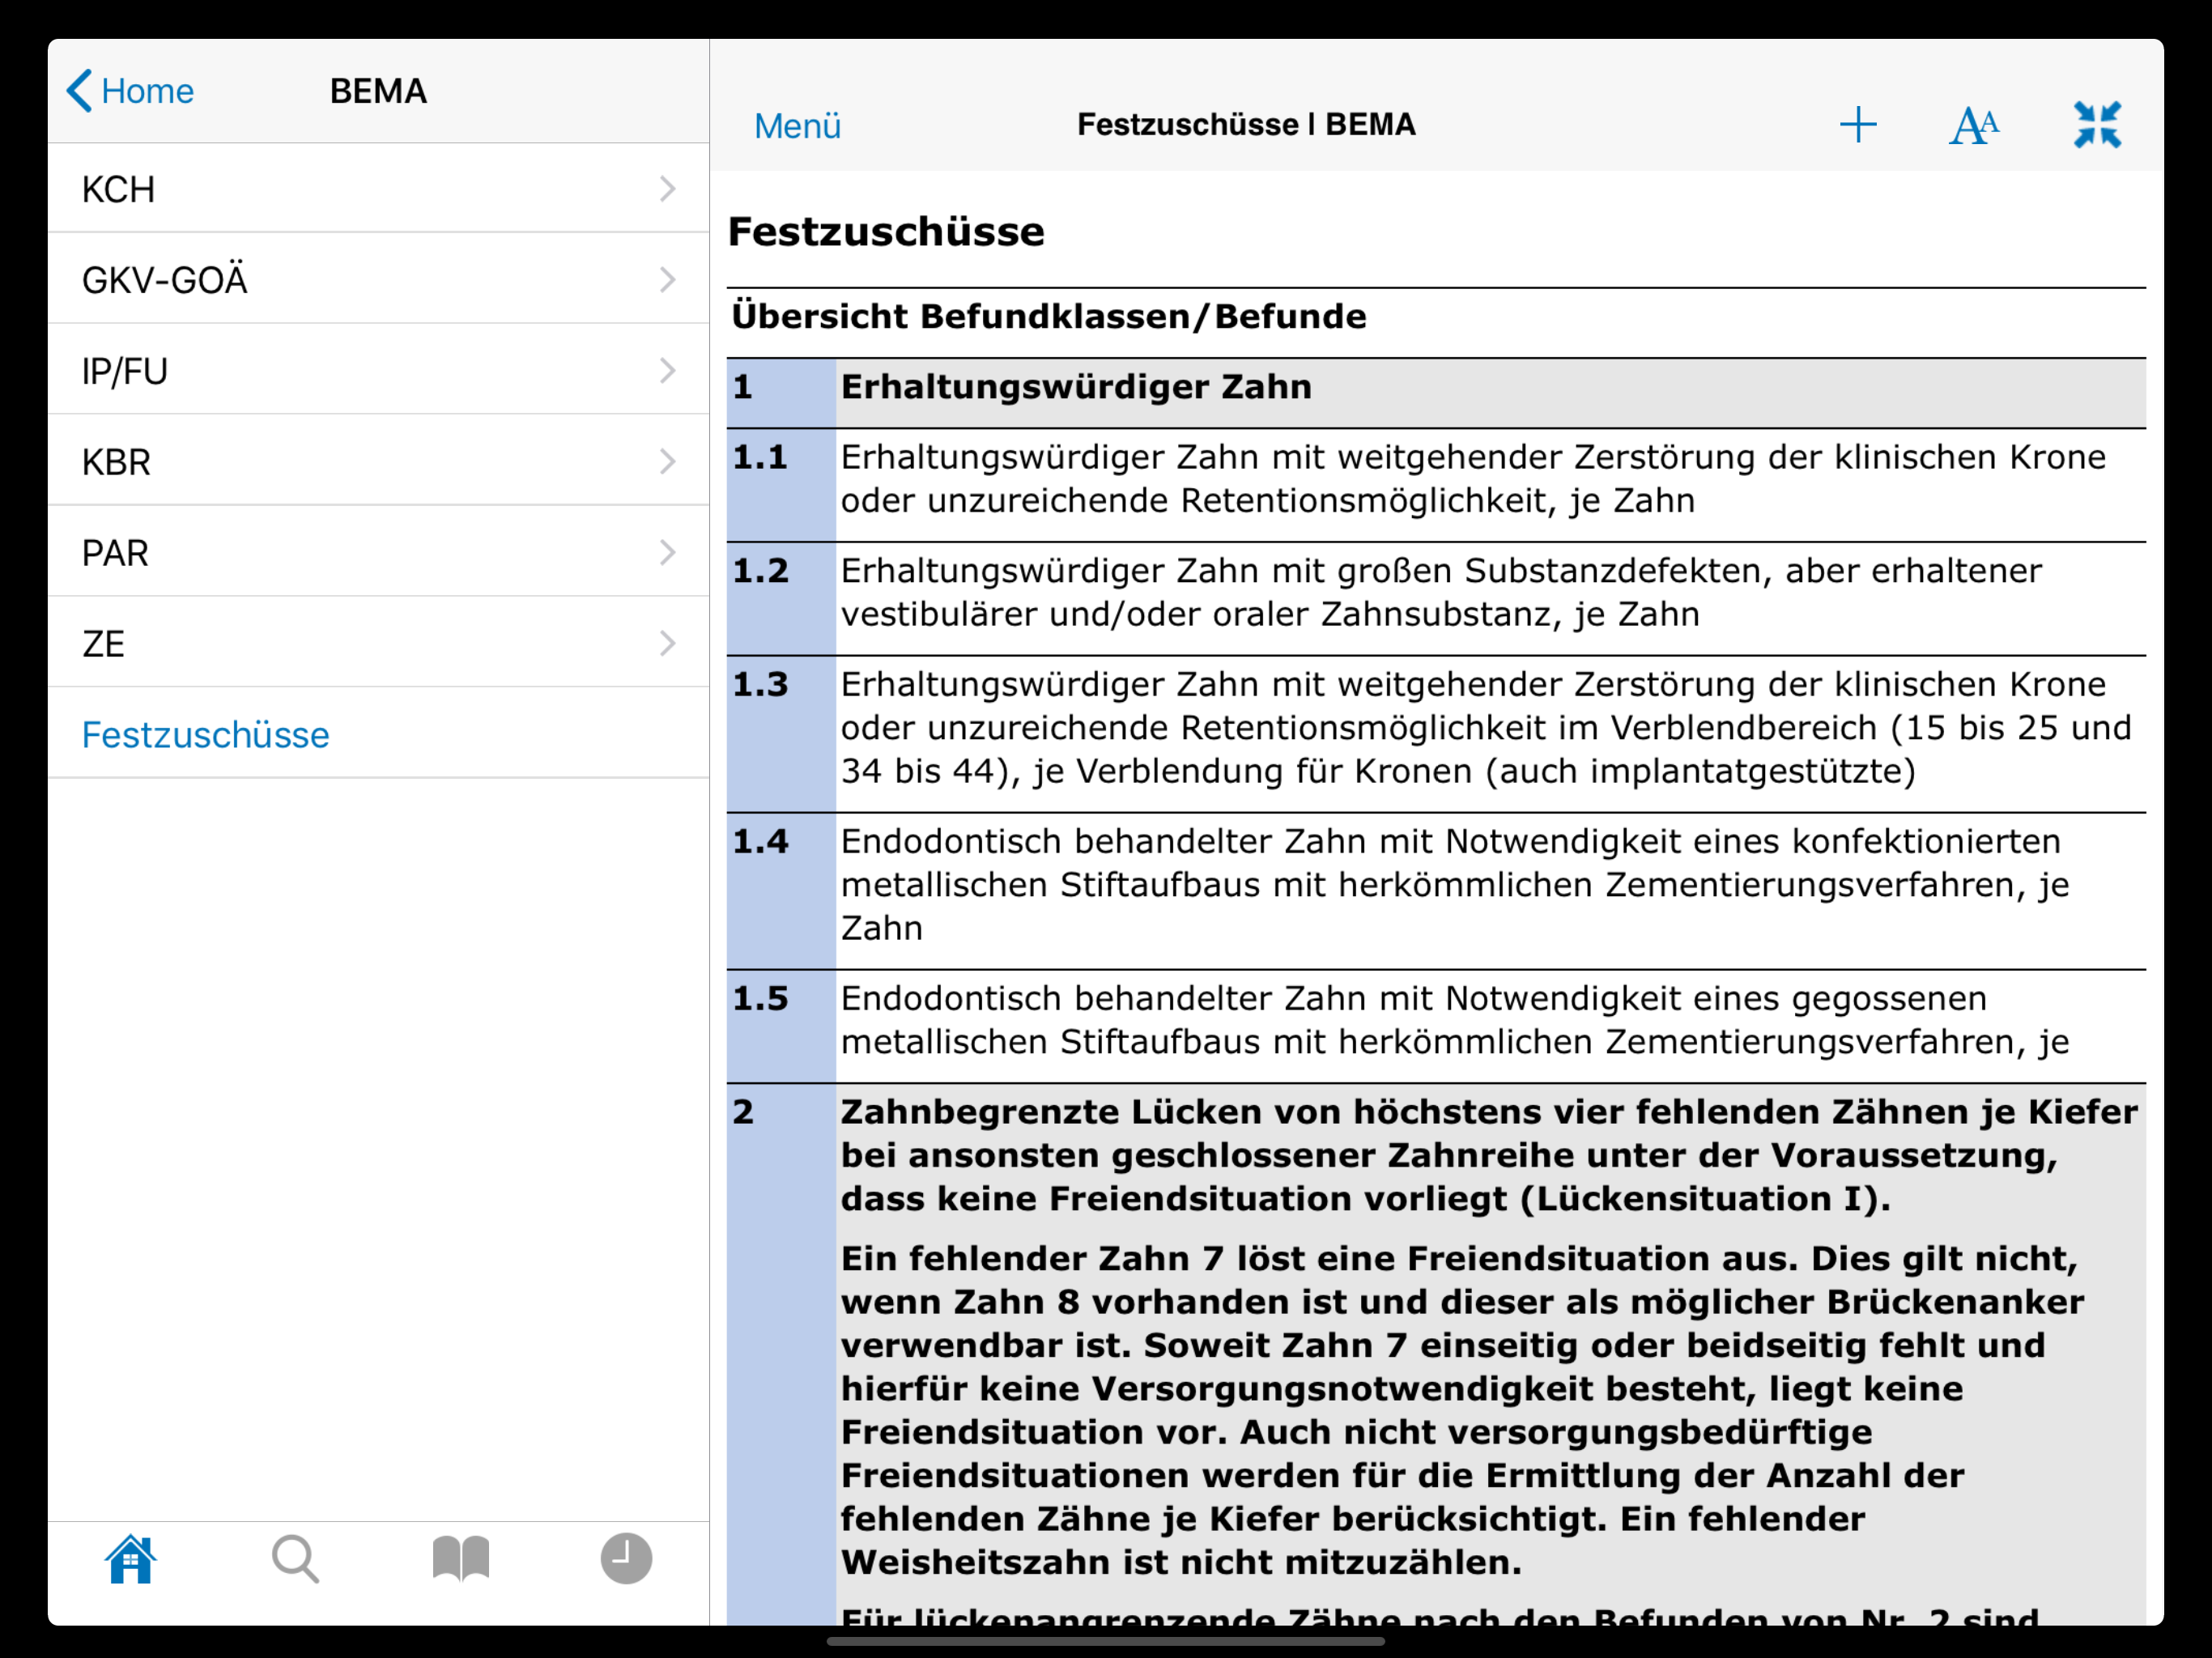Viewport: 2212px width, 1658px height.
Task: Go back to Home
Action: [130, 91]
